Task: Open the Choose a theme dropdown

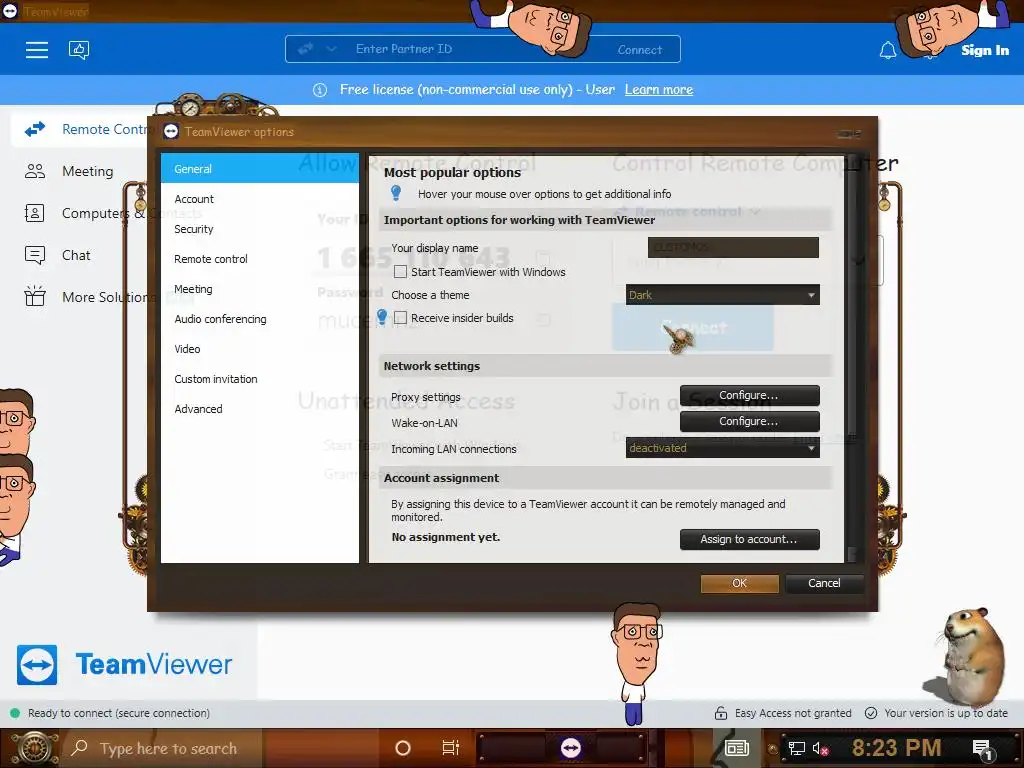Action: point(722,295)
